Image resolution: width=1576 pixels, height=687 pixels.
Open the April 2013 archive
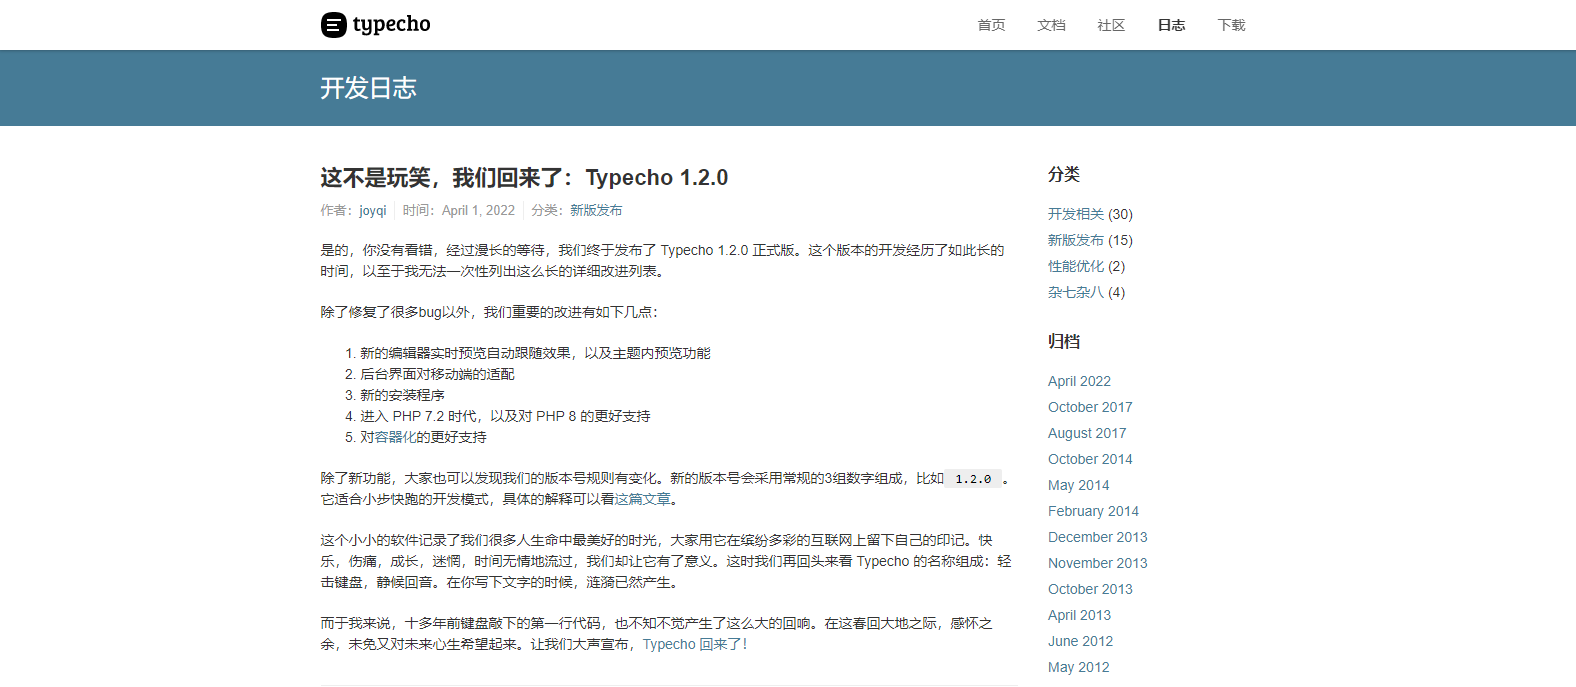(x=1079, y=615)
